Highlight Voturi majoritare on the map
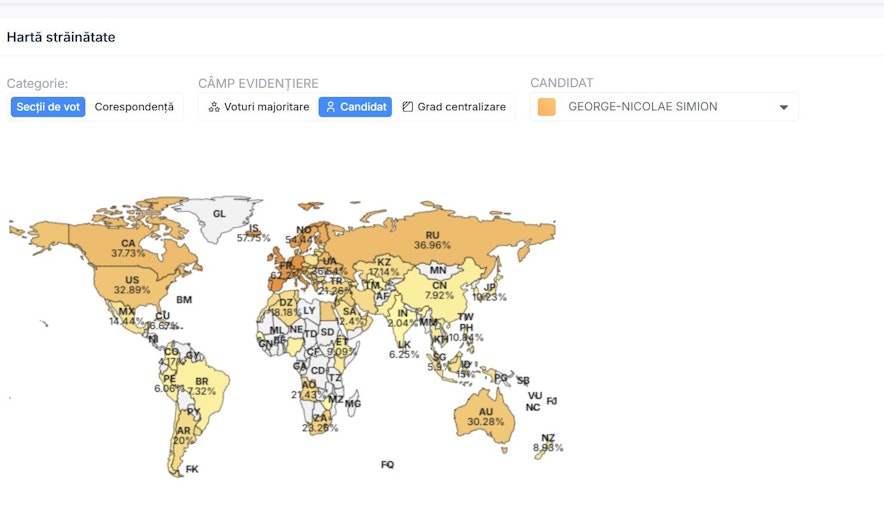This screenshot has width=884, height=530. pyautogui.click(x=259, y=107)
